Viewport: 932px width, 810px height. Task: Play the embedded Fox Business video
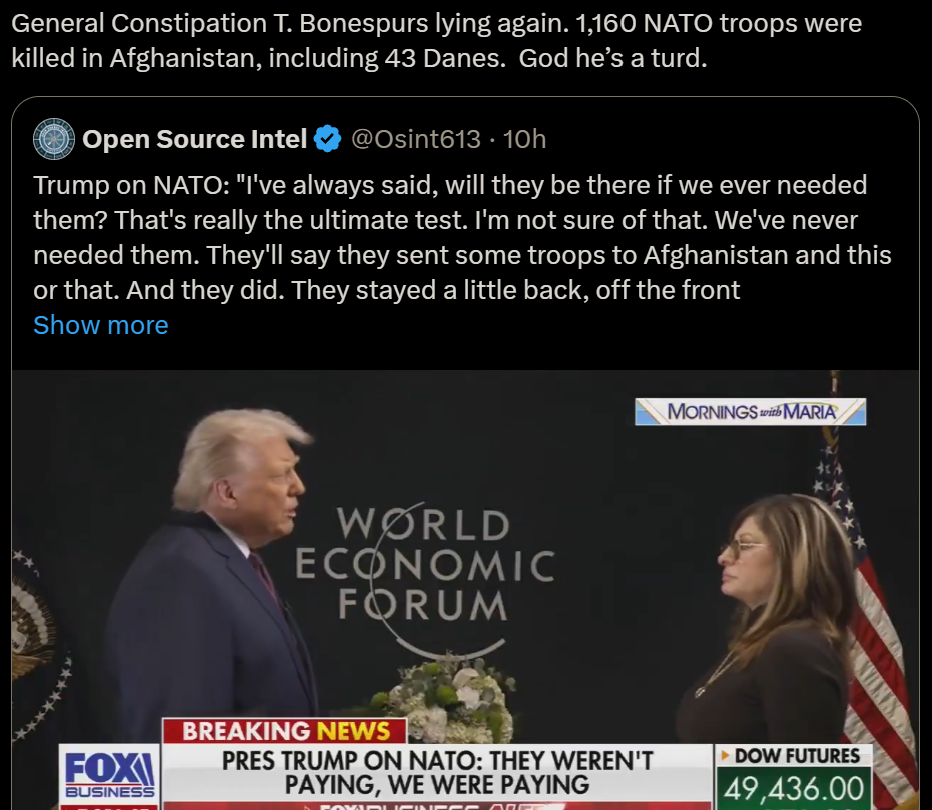(x=465, y=590)
